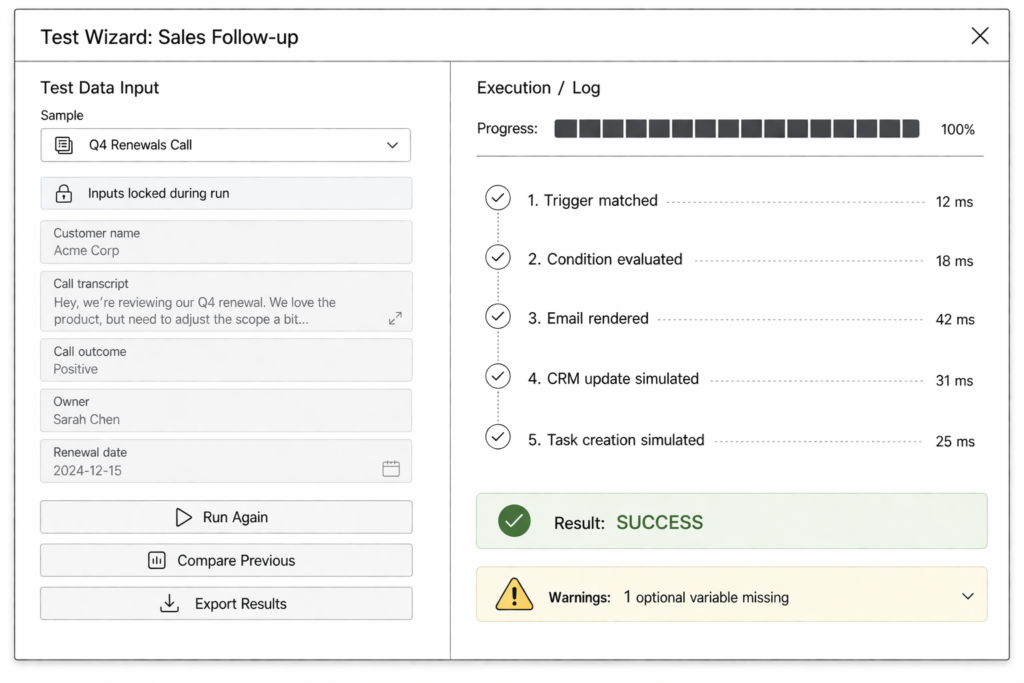This screenshot has width=1024, height=683.
Task: Click the document icon in Sample selector
Action: pyautogui.click(x=64, y=145)
